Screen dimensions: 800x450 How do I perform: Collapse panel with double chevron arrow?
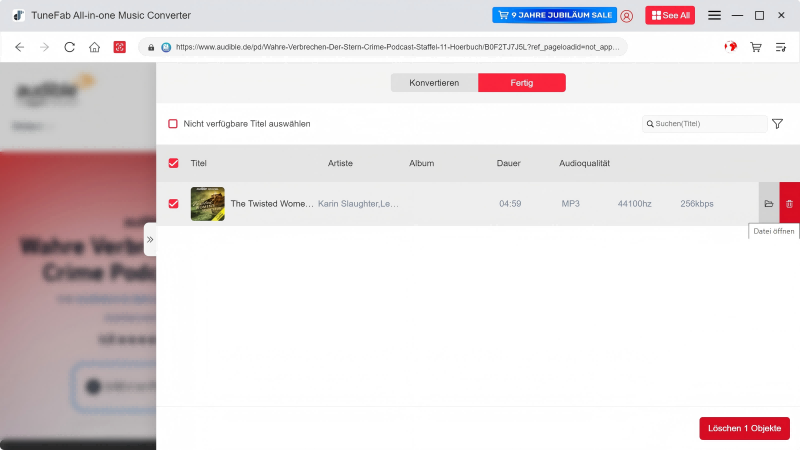coord(150,239)
